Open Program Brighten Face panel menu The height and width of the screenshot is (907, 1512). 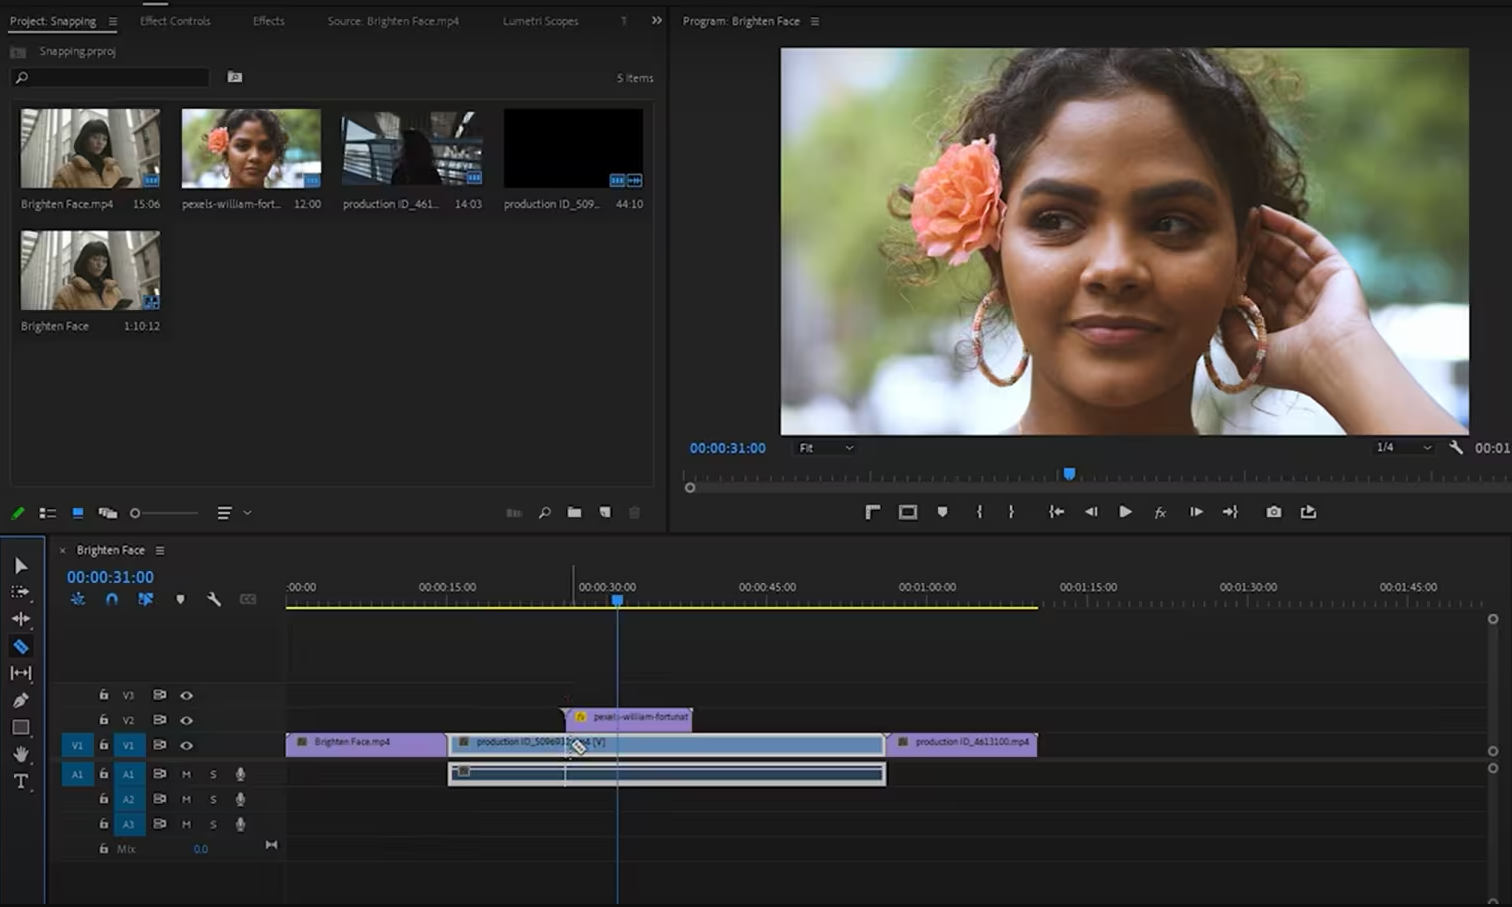pos(814,21)
